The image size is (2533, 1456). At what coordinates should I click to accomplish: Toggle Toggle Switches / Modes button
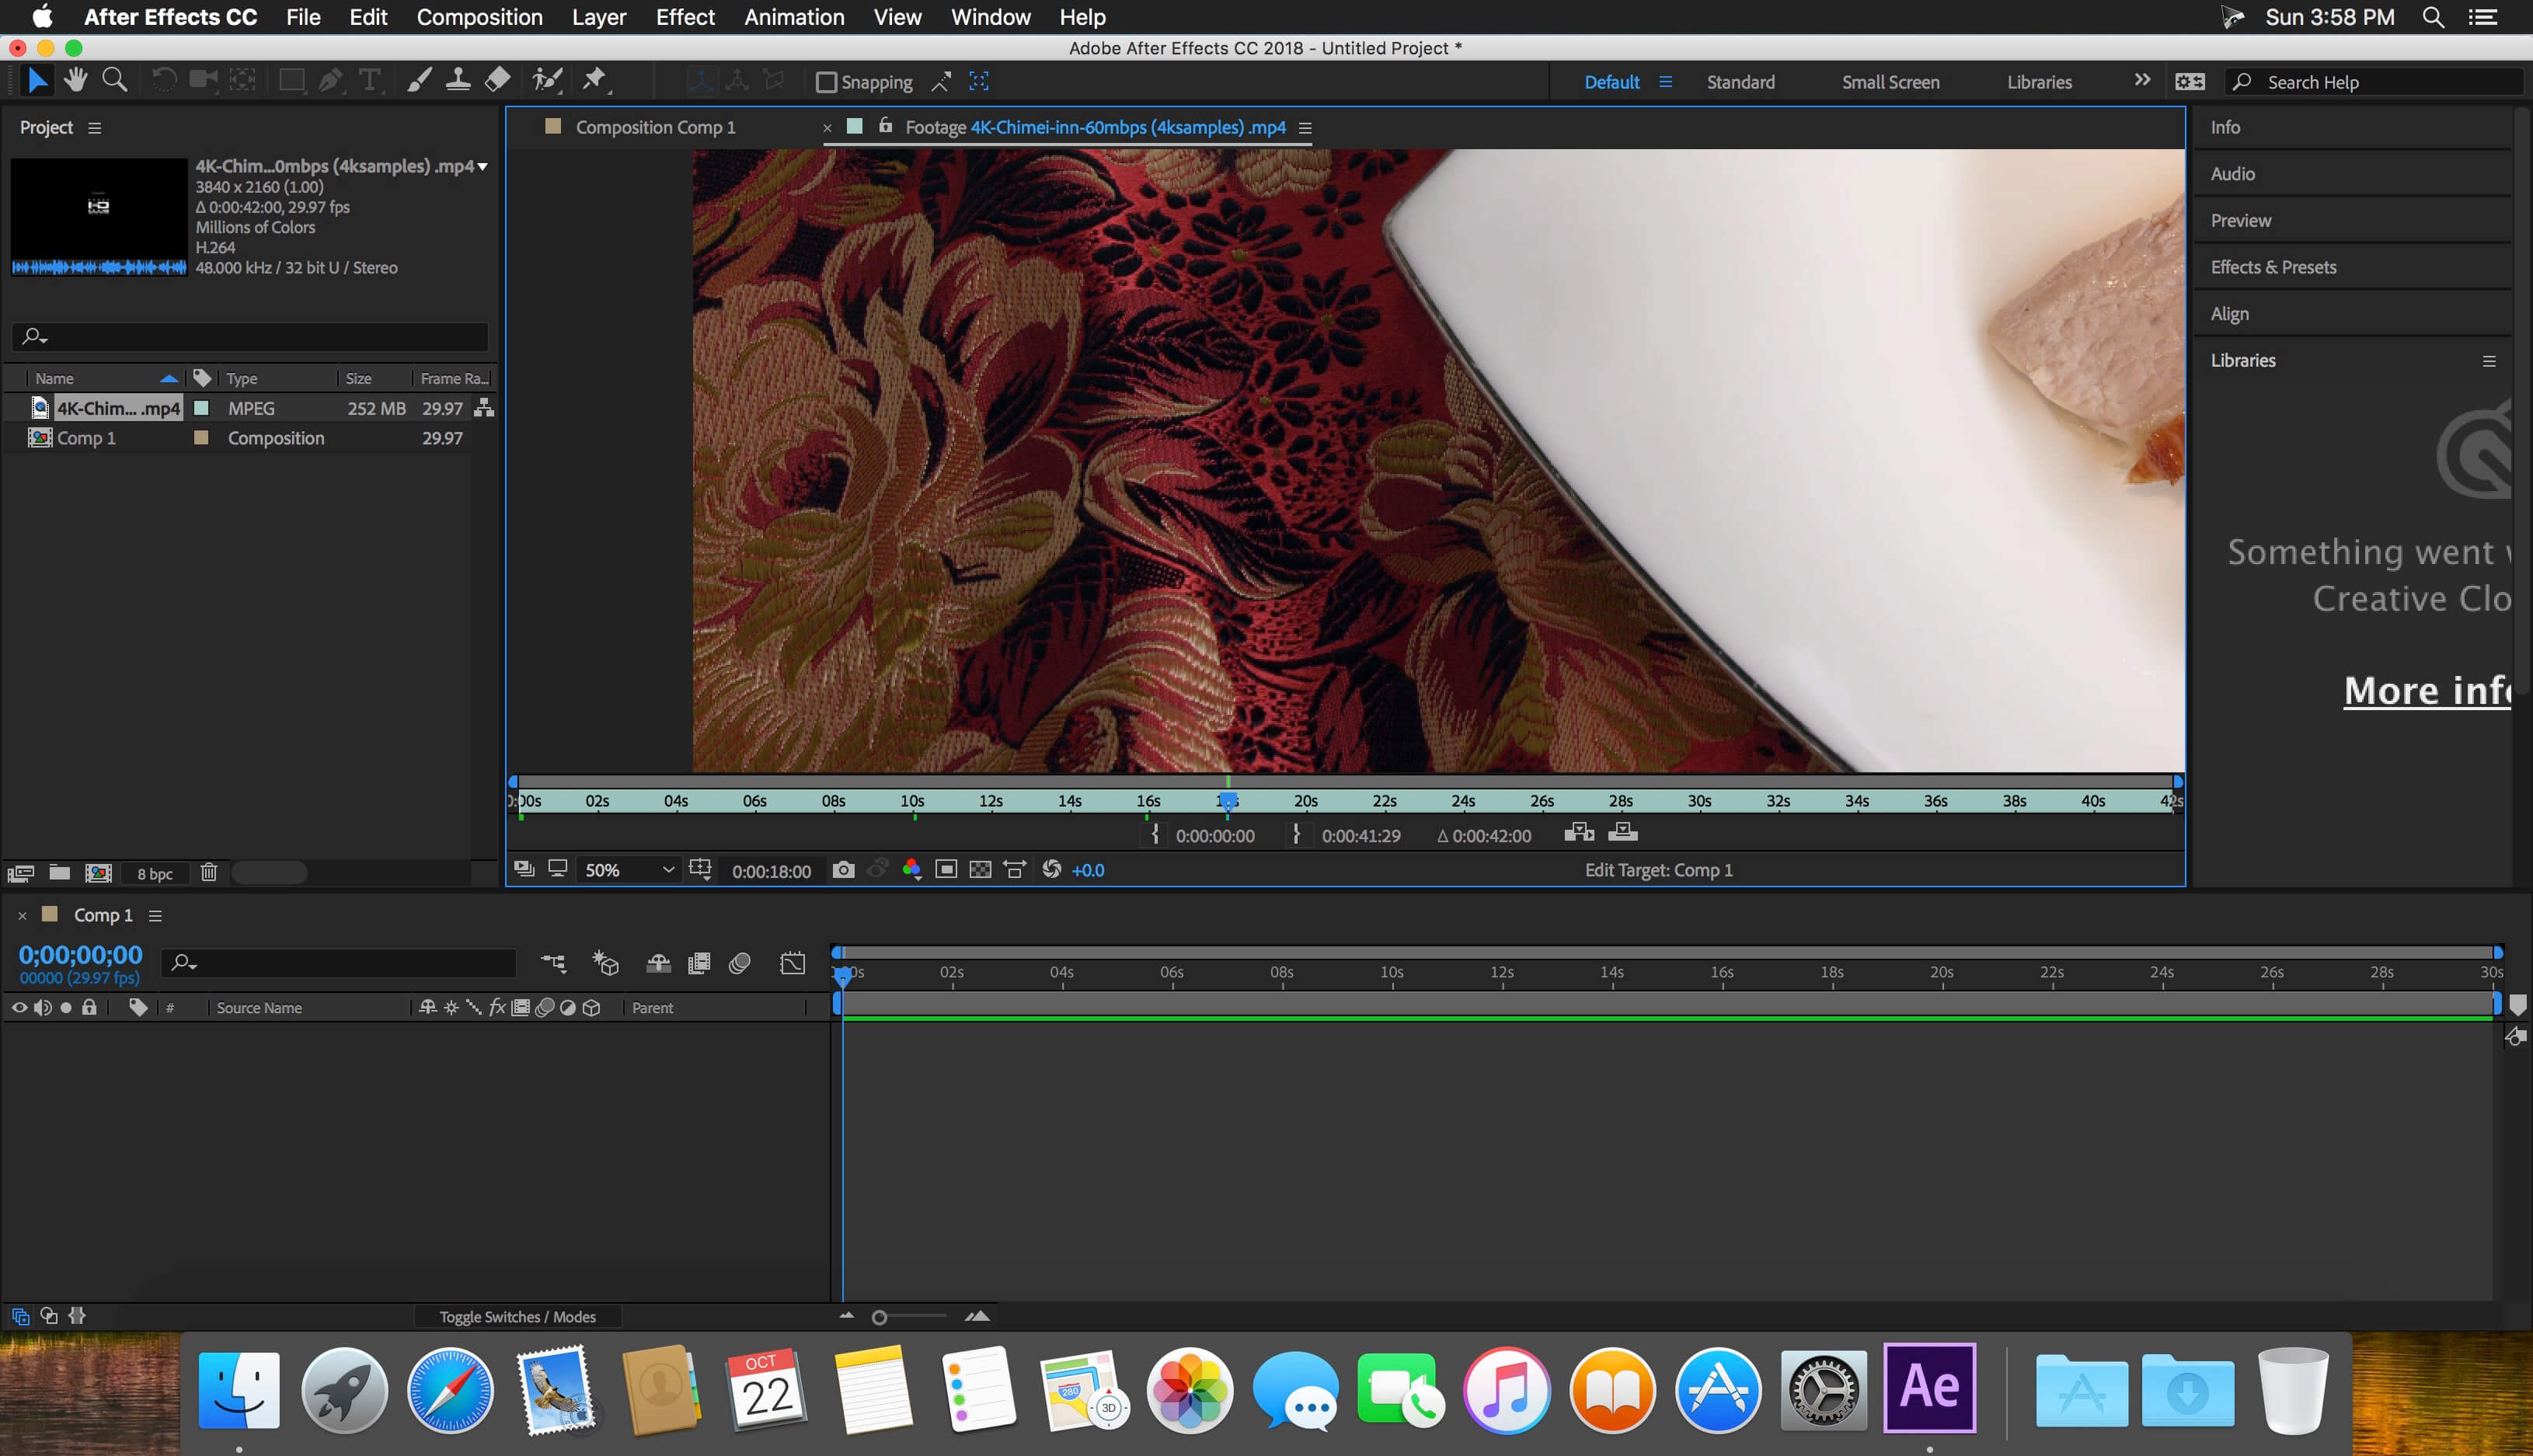tap(517, 1317)
